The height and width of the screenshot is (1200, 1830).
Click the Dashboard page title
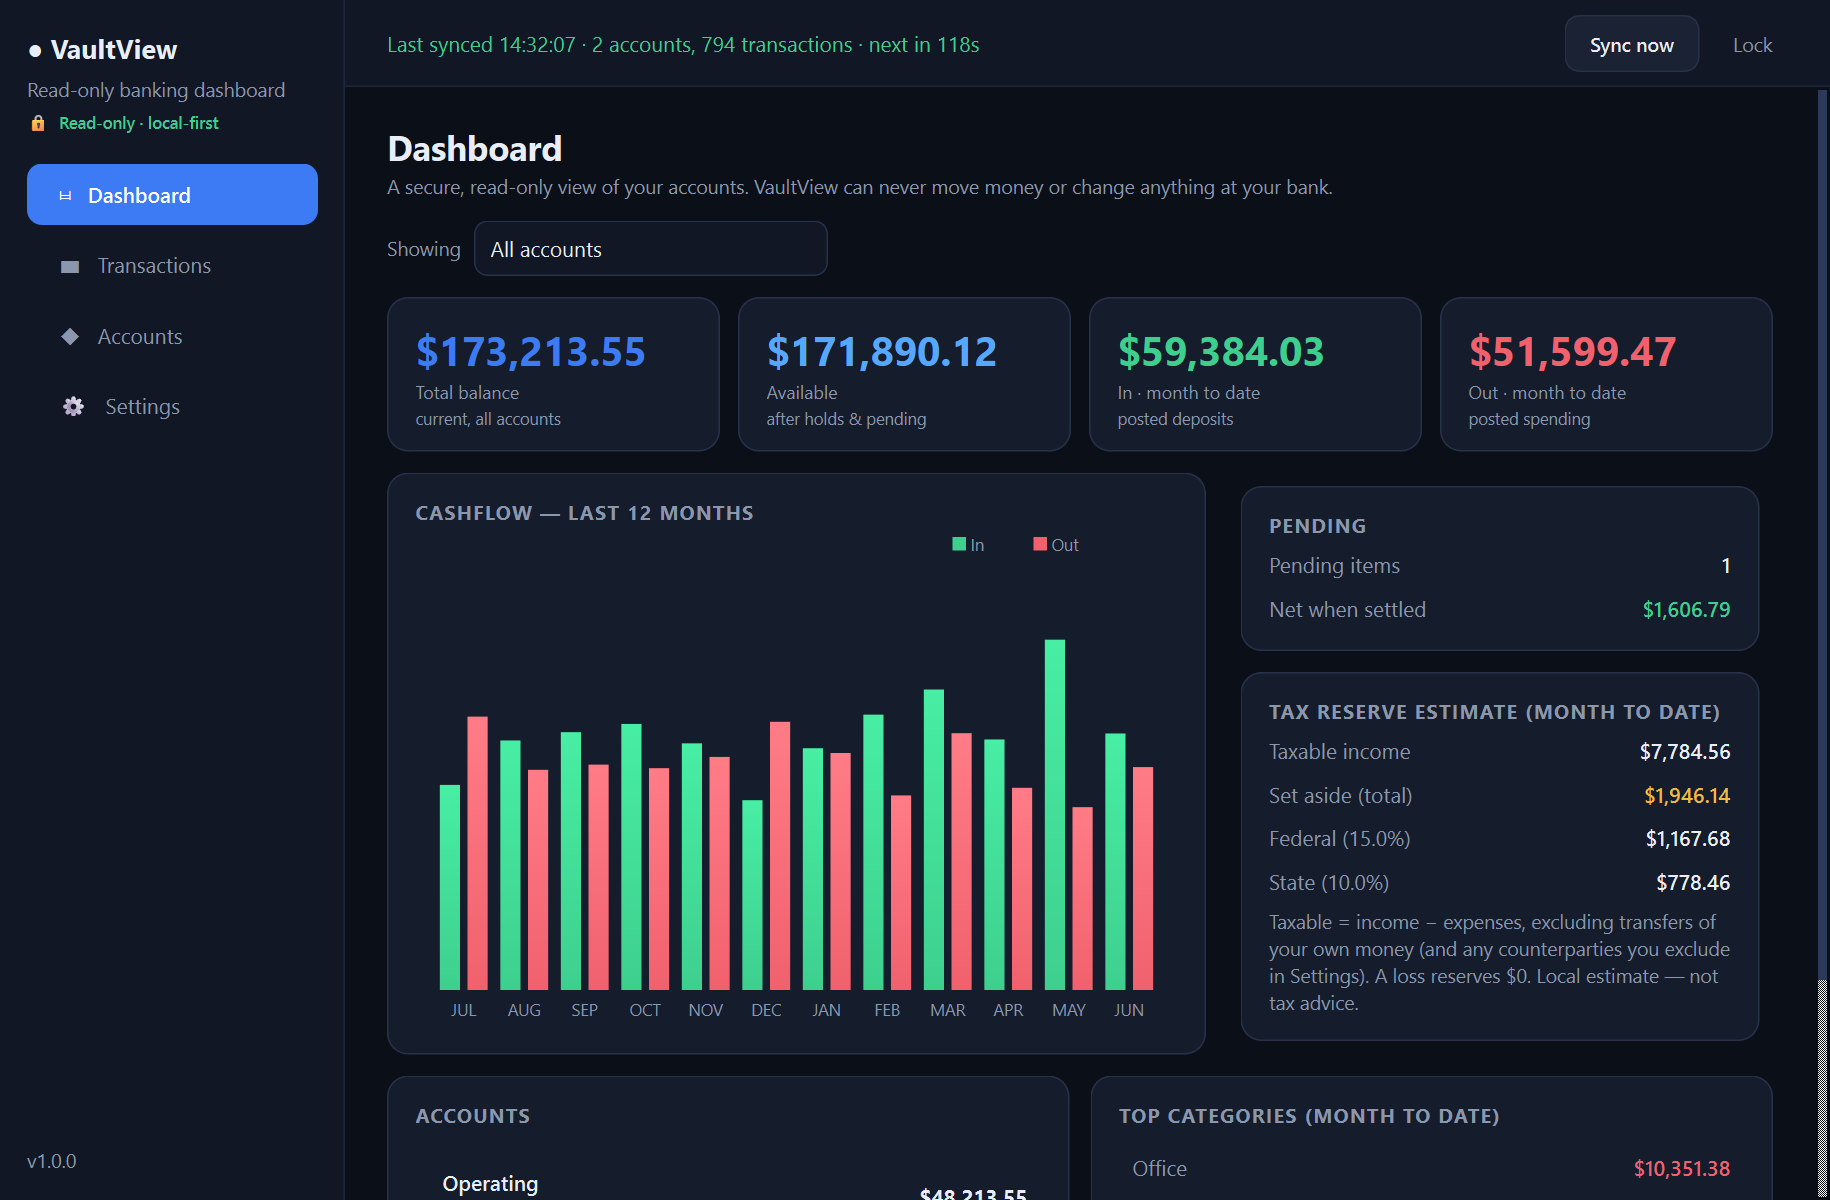tap(475, 149)
